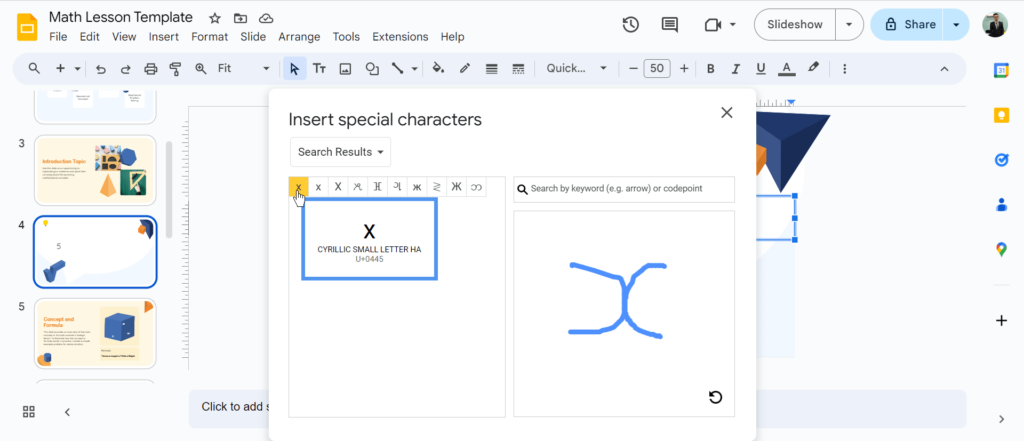Click the Print icon in toolbar
This screenshot has height=441, width=1024.
coord(150,69)
